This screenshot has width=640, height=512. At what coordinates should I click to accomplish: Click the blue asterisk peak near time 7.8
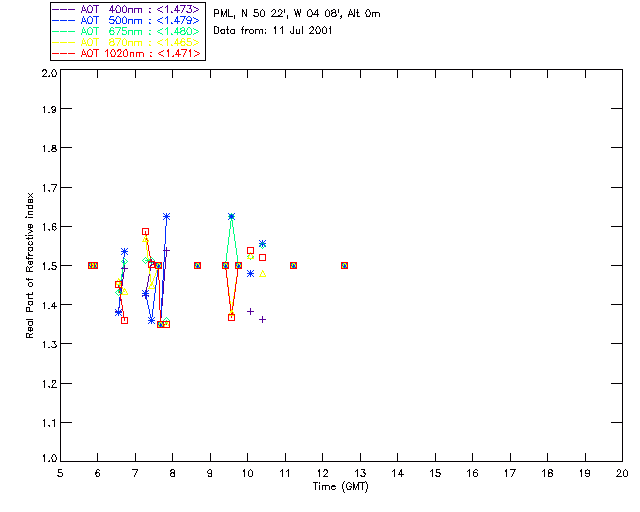(166, 216)
